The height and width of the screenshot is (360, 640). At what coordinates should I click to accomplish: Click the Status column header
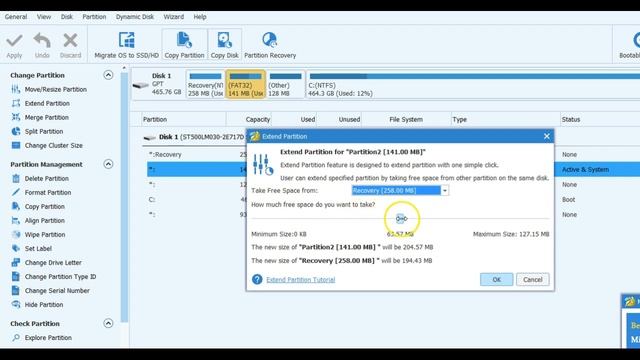571,120
